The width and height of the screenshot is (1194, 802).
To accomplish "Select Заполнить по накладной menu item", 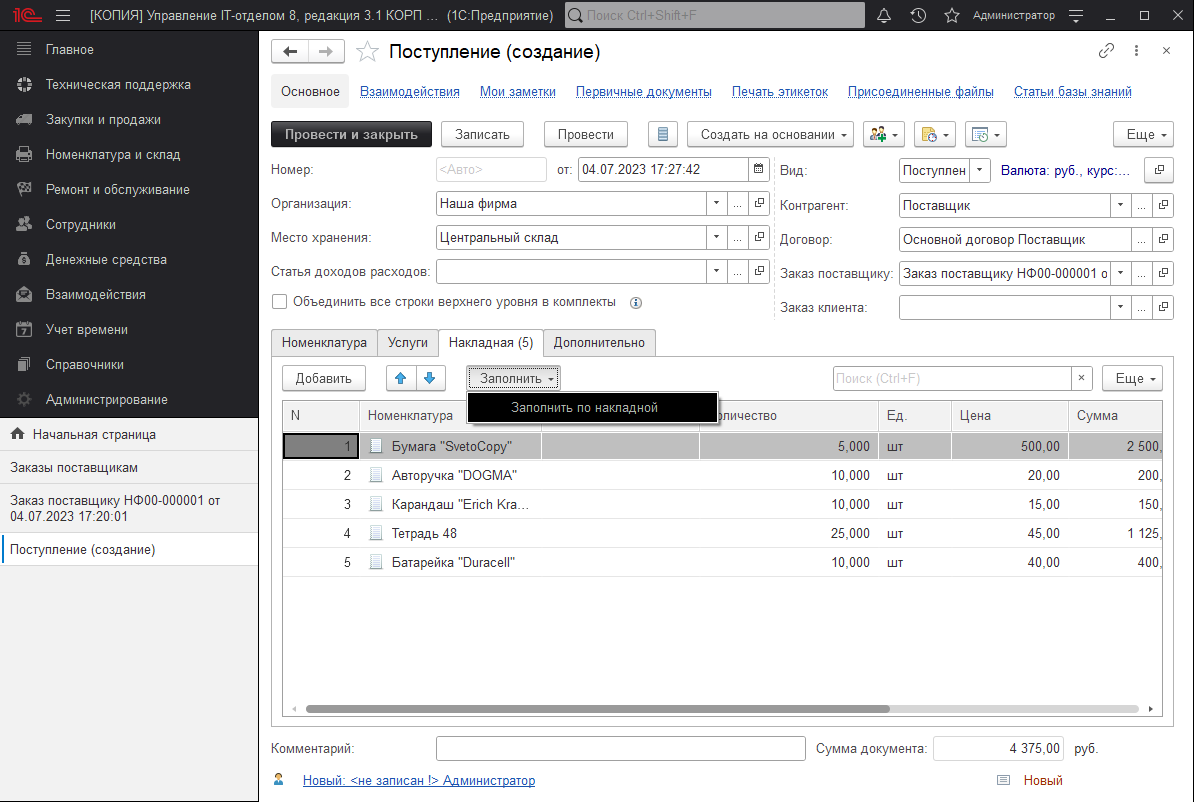I will 584,408.
